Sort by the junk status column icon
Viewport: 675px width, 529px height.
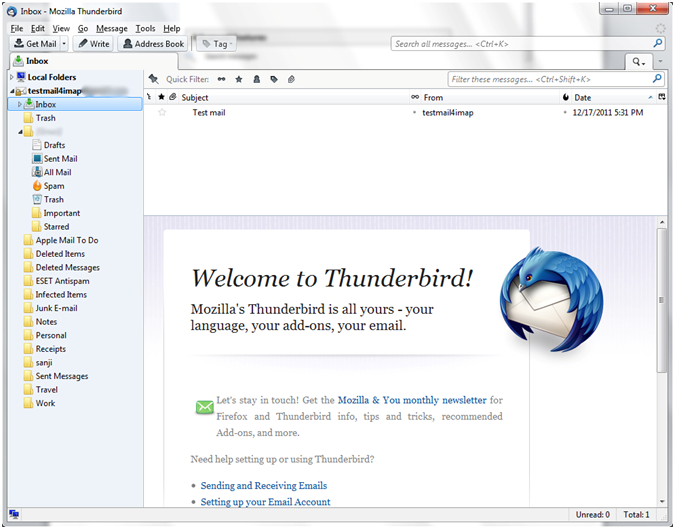(x=566, y=97)
